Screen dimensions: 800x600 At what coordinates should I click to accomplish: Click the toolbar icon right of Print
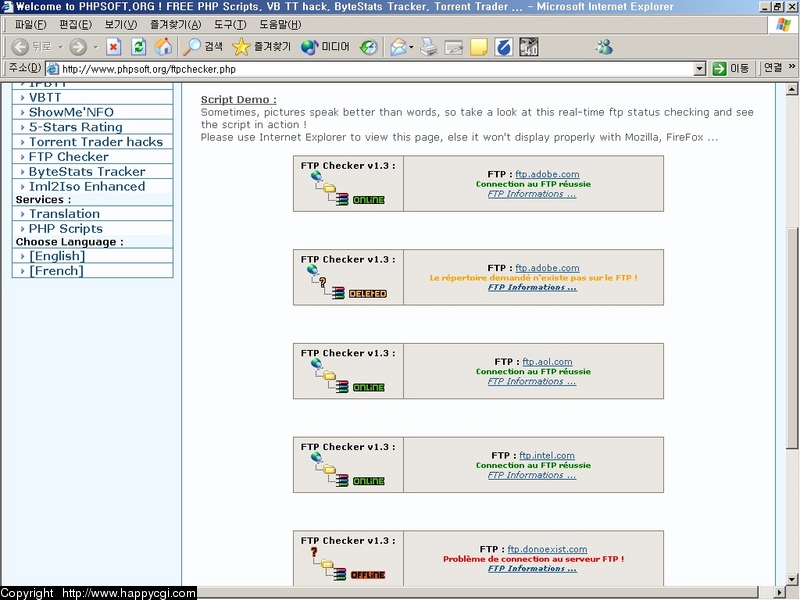454,47
